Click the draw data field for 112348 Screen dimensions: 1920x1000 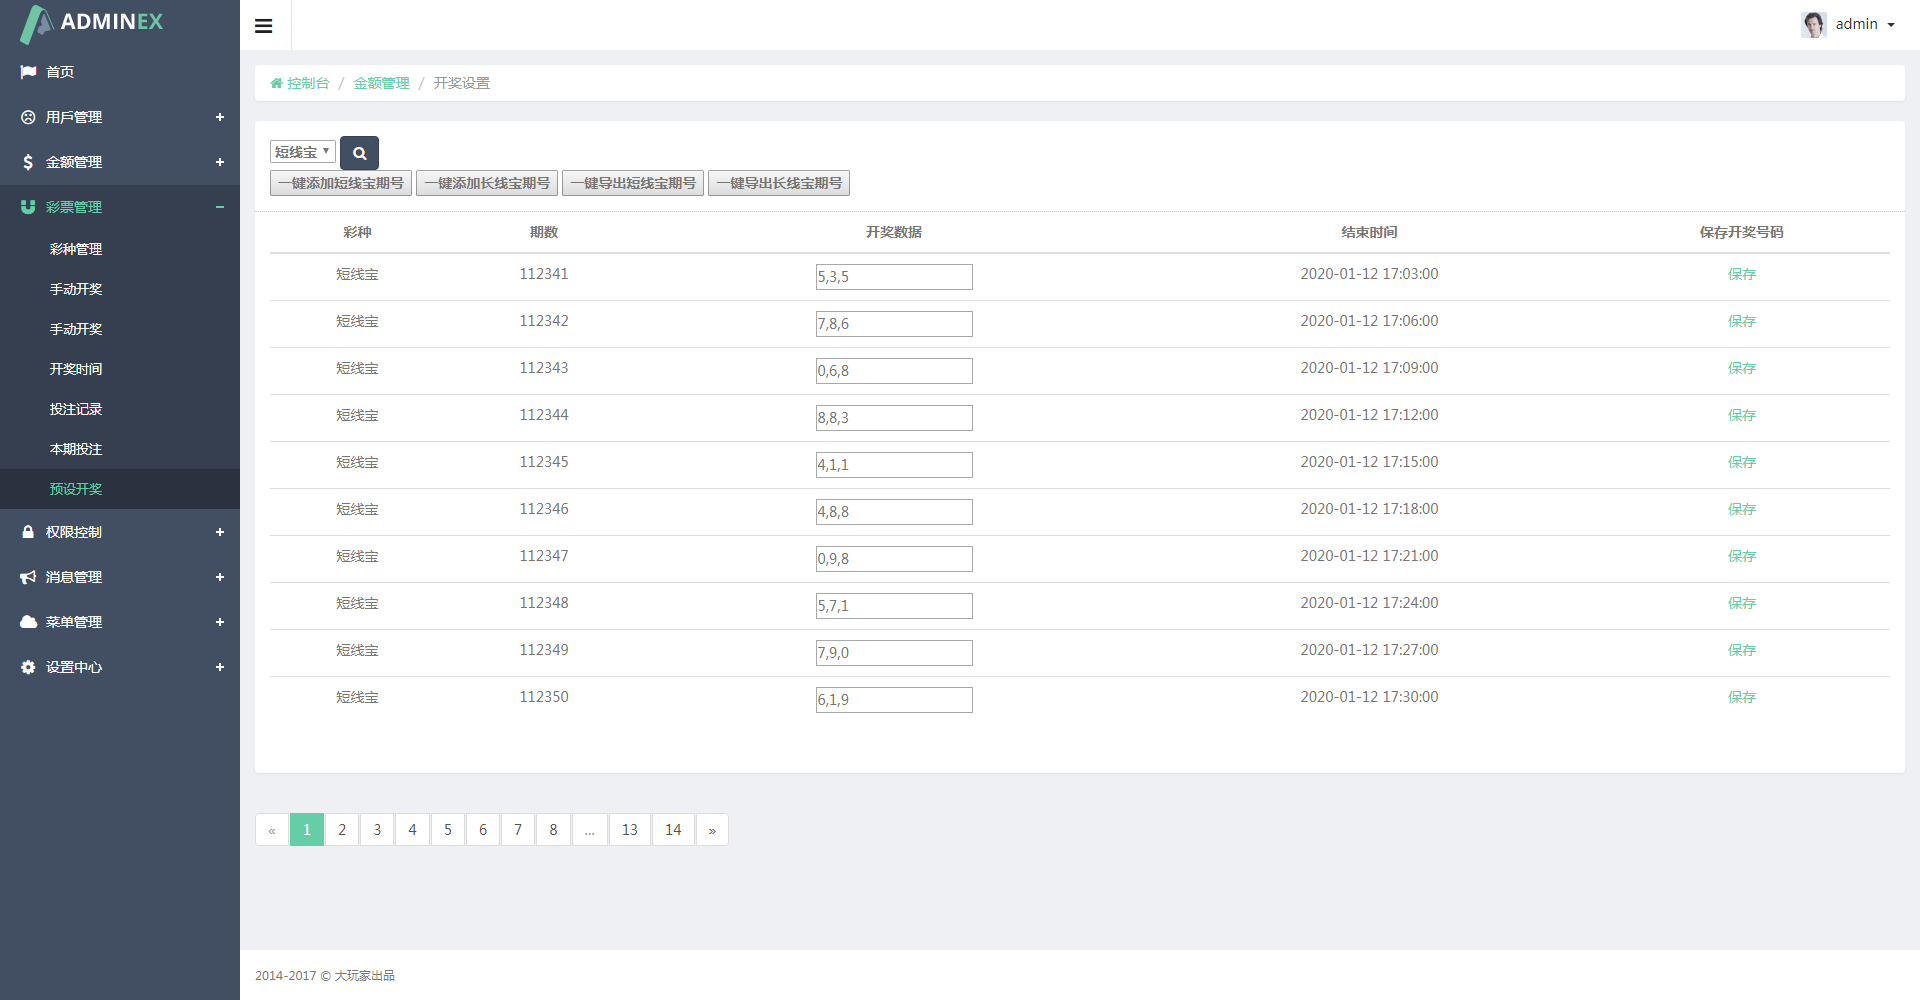click(894, 606)
